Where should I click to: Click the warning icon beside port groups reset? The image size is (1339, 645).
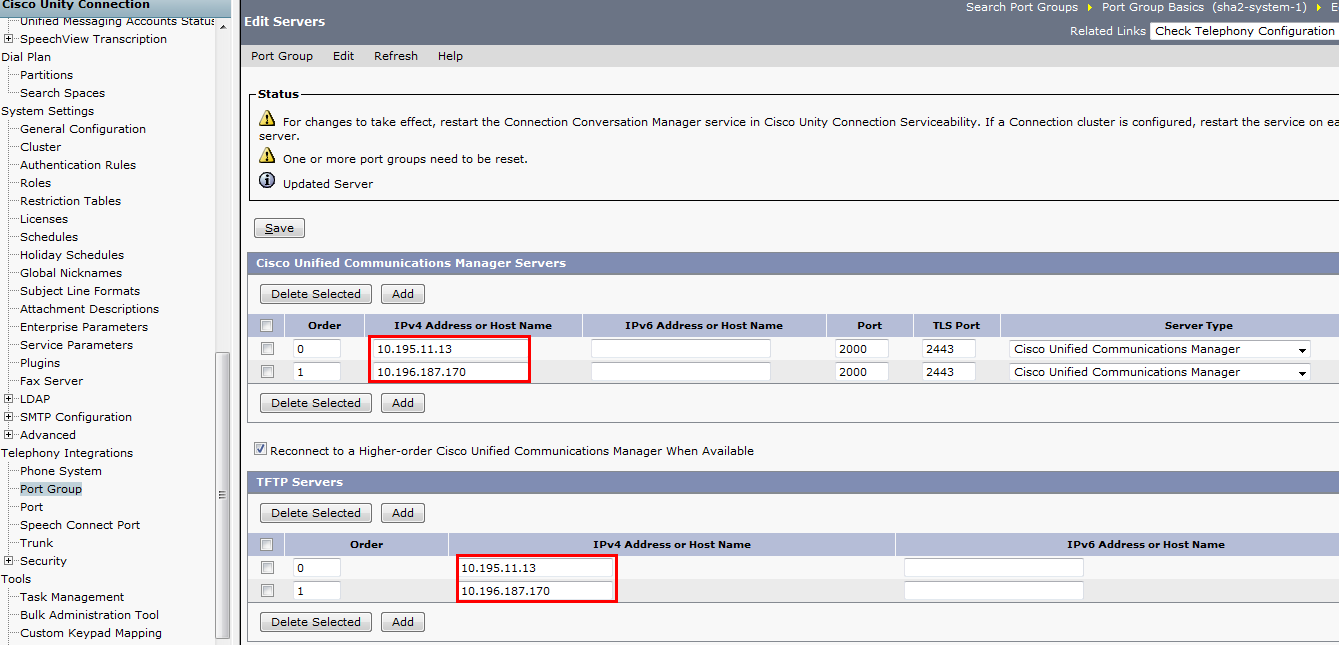coord(267,156)
